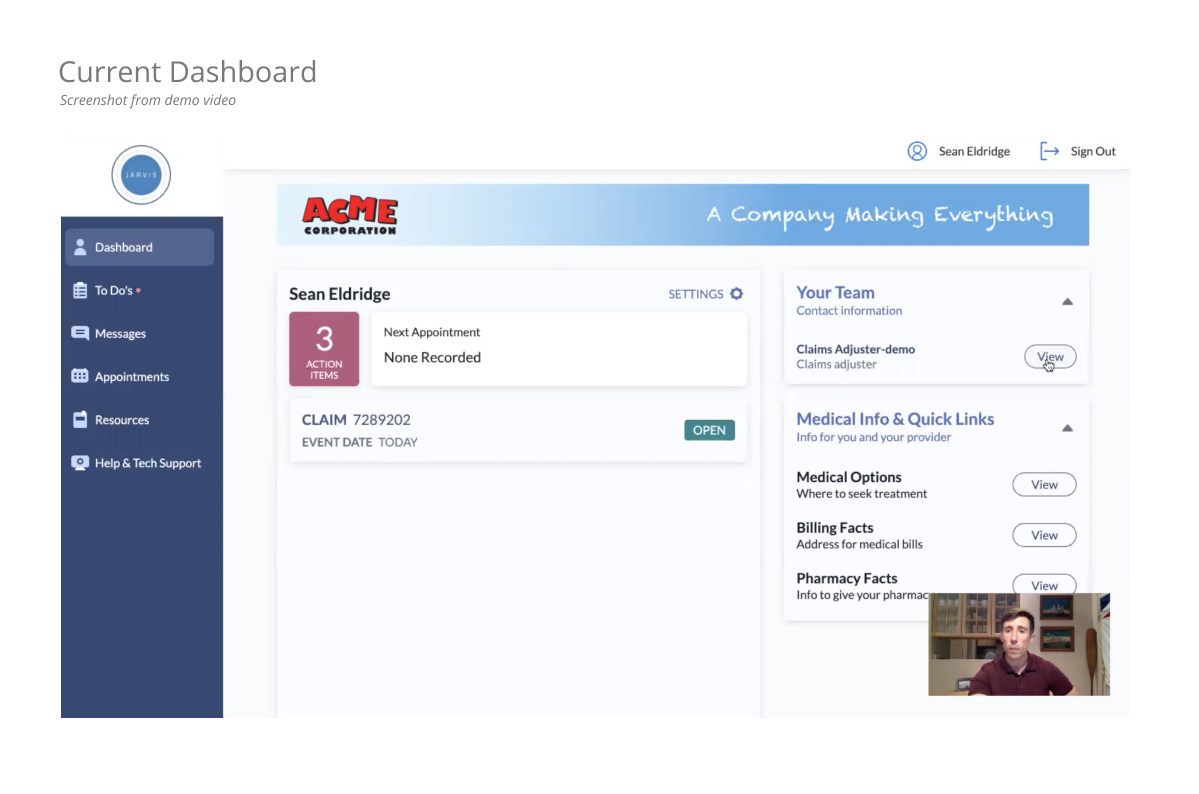The height and width of the screenshot is (794, 1199).
Task: Select Dashboard from the navigation menu
Action: 123,247
